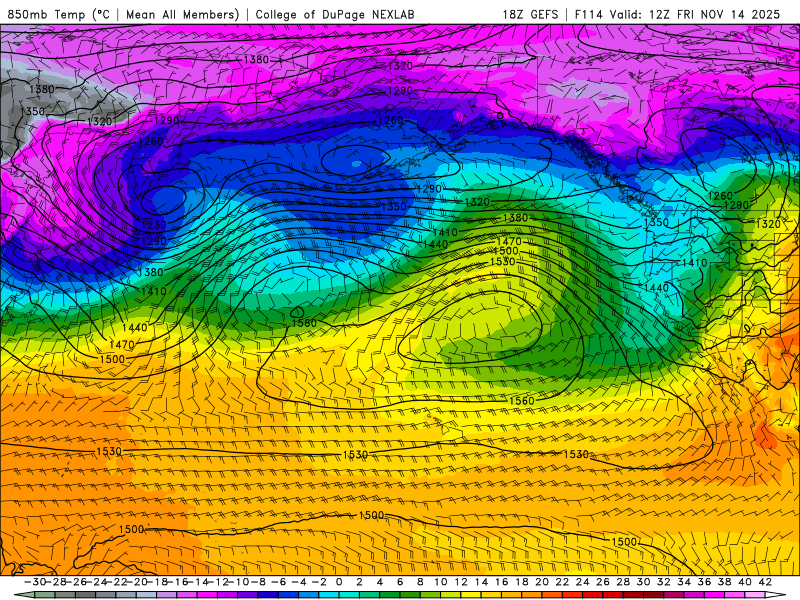Select the 32 legend label
Screen dimensions: 800x600
[664, 582]
